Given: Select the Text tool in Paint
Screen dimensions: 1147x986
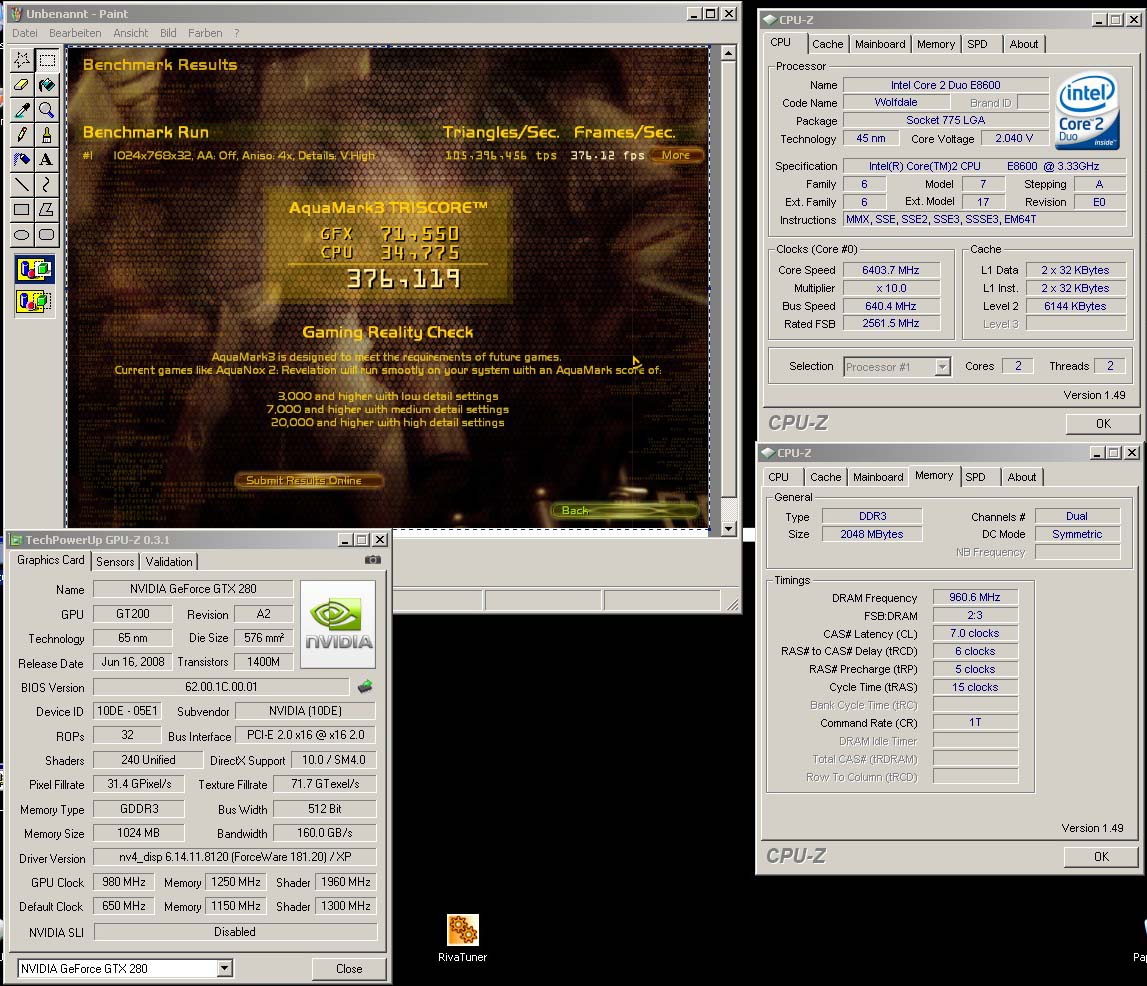Looking at the screenshot, I should pos(47,159).
